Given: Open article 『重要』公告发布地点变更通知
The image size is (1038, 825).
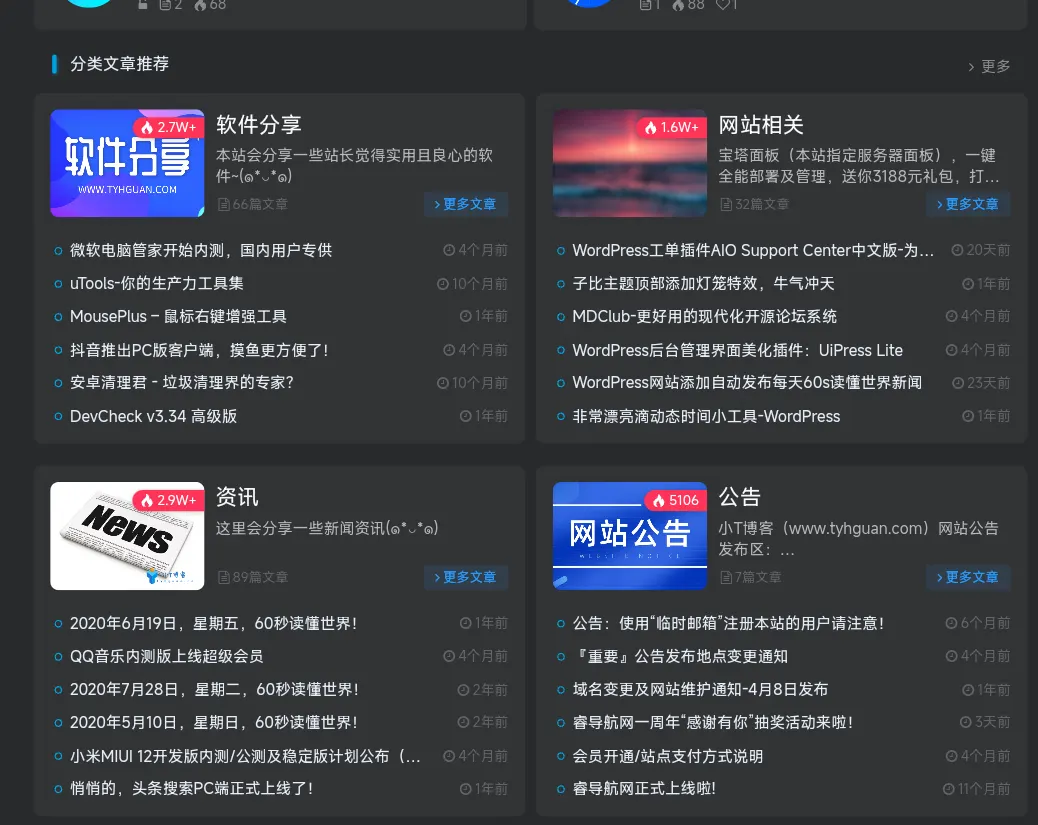Looking at the screenshot, I should [x=680, y=656].
